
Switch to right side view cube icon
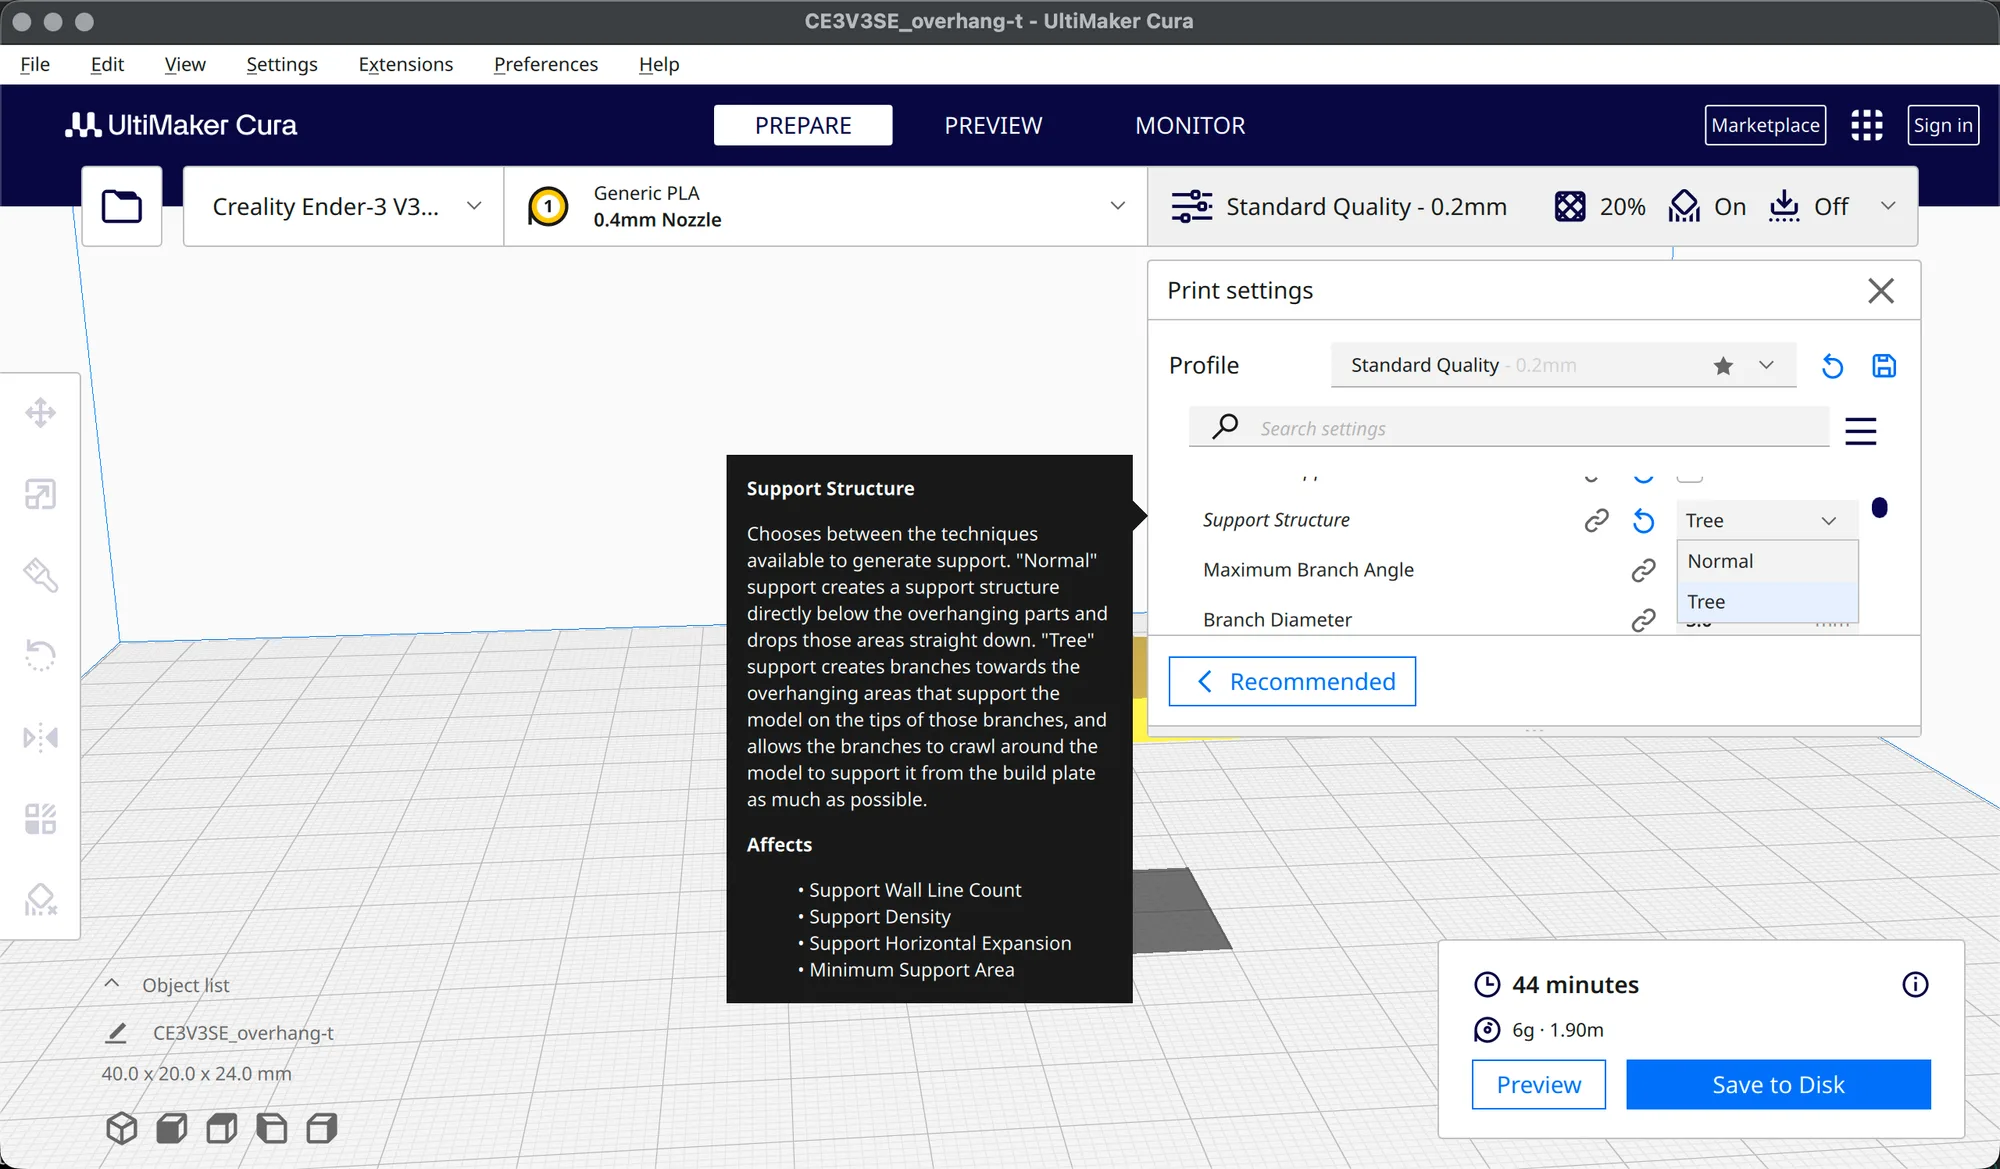click(x=322, y=1128)
